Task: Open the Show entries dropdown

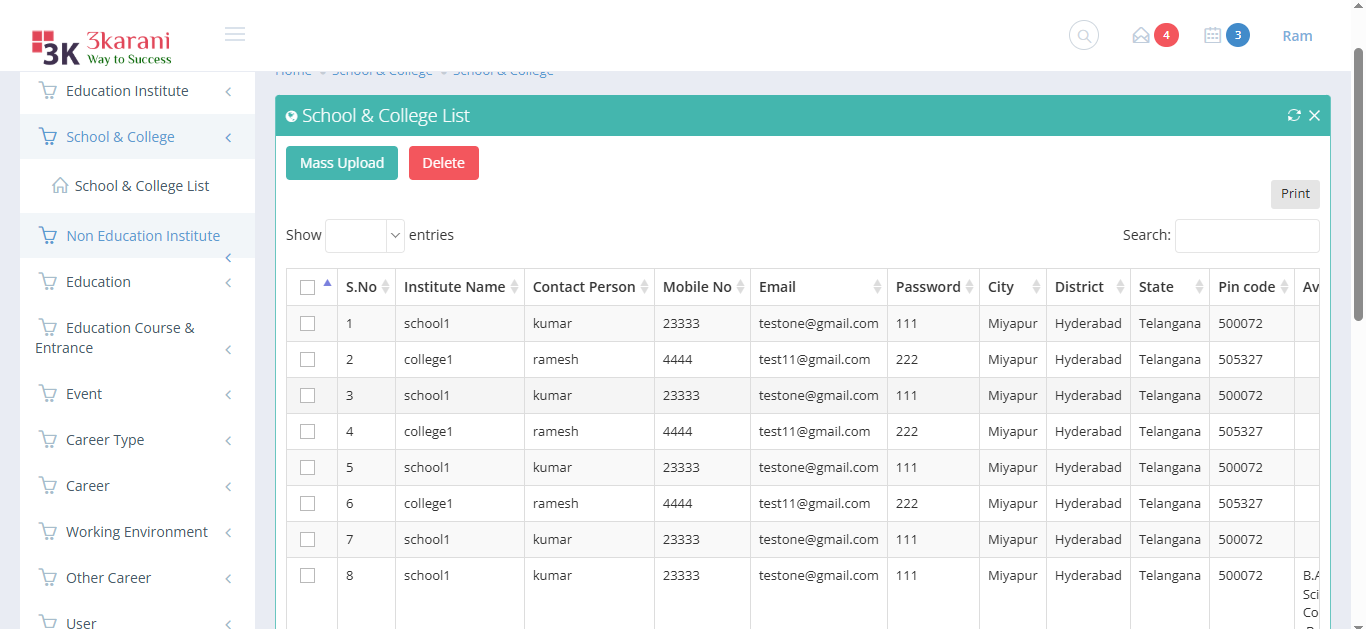Action: [364, 235]
